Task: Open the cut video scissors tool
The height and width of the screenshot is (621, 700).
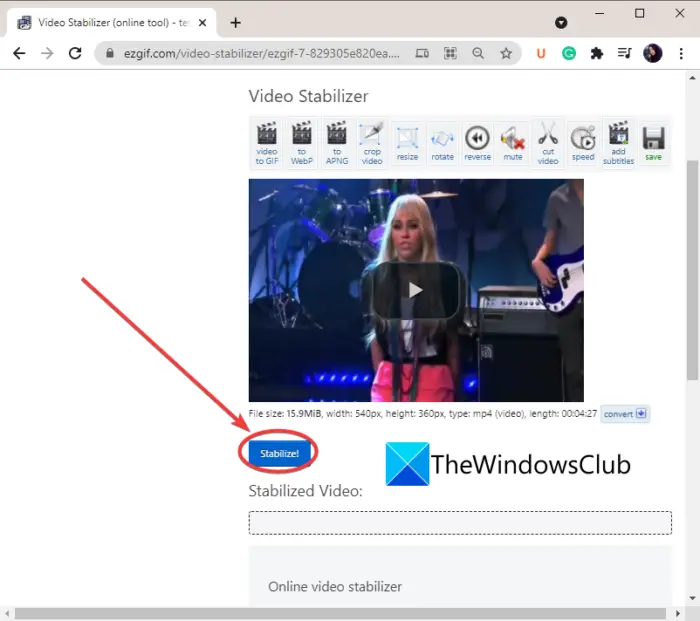Action: coord(548,143)
